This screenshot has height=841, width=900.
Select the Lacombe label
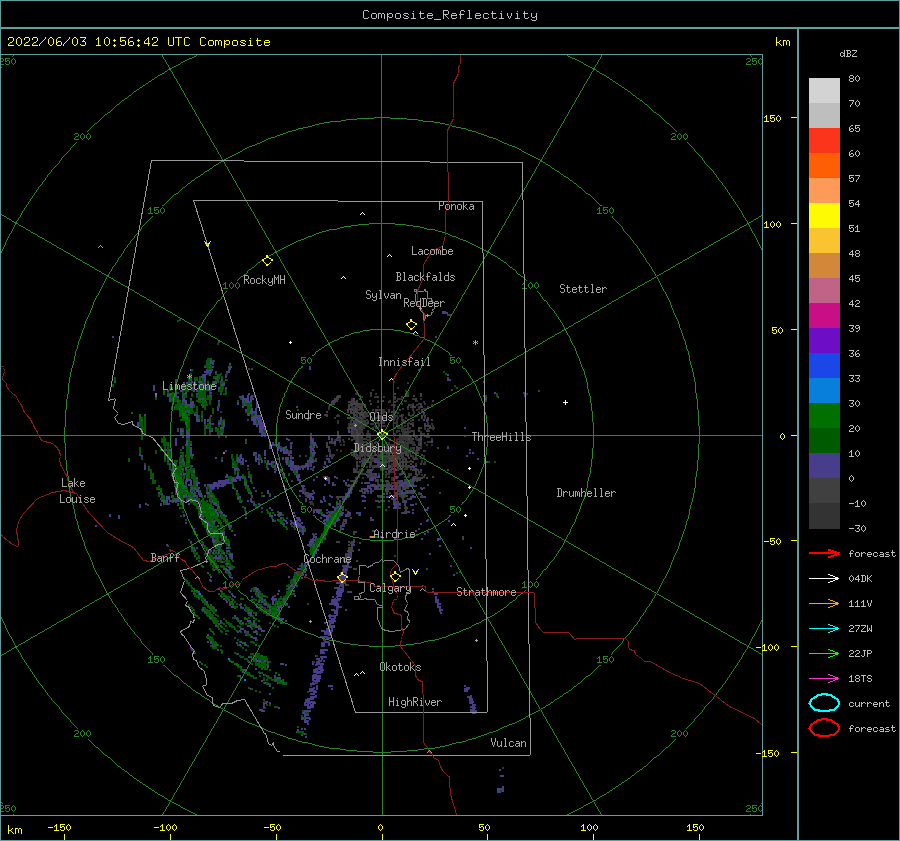432,251
